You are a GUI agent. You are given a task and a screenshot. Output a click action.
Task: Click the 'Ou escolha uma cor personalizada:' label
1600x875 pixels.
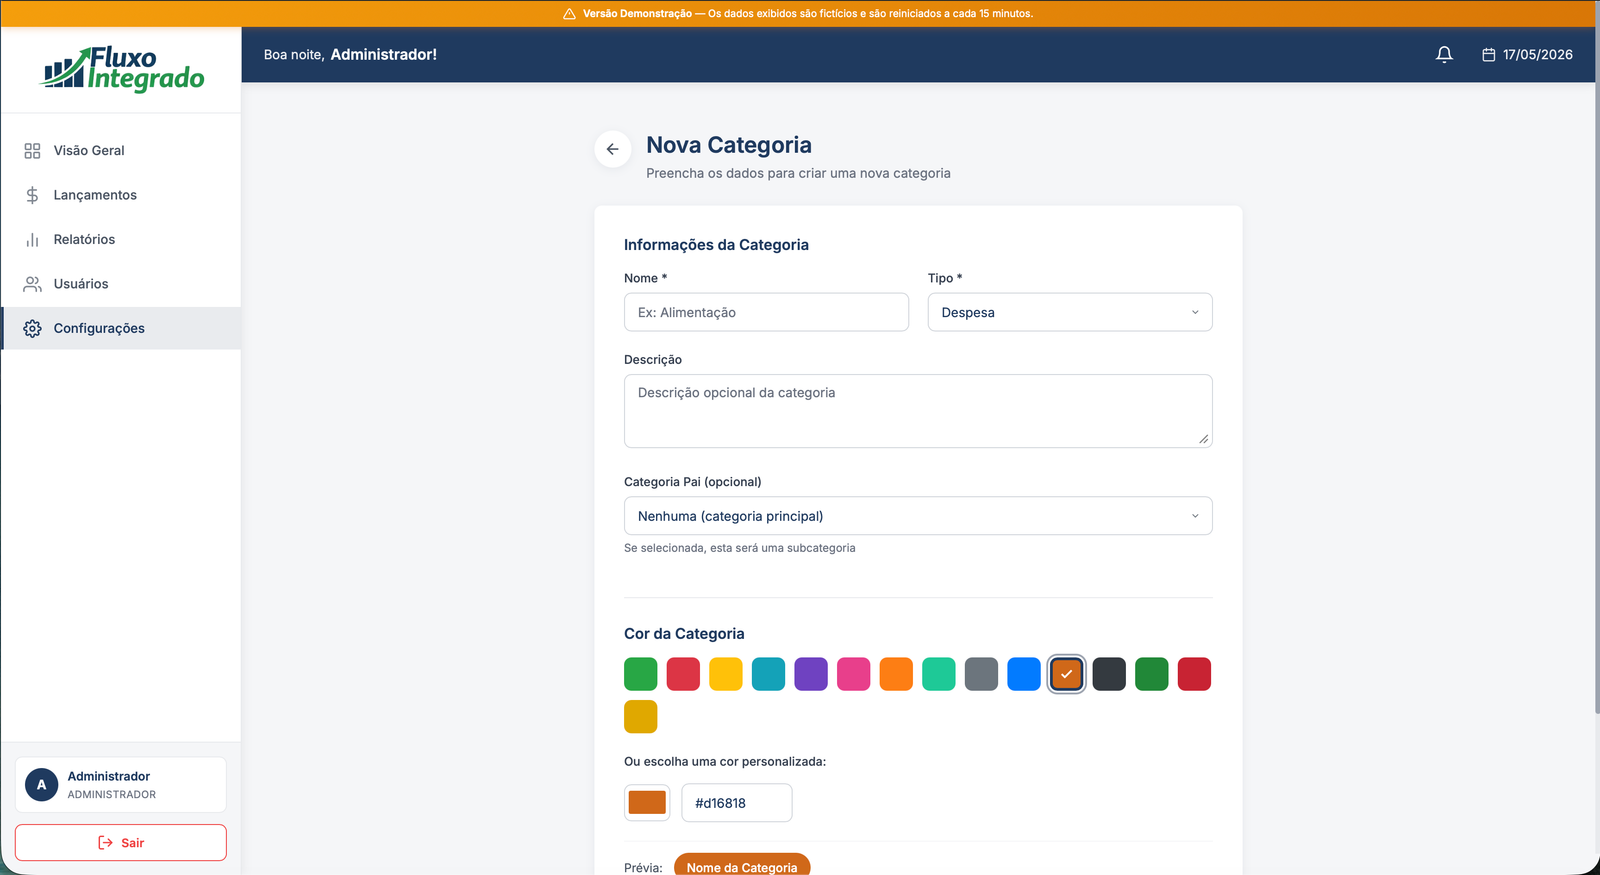[725, 762]
